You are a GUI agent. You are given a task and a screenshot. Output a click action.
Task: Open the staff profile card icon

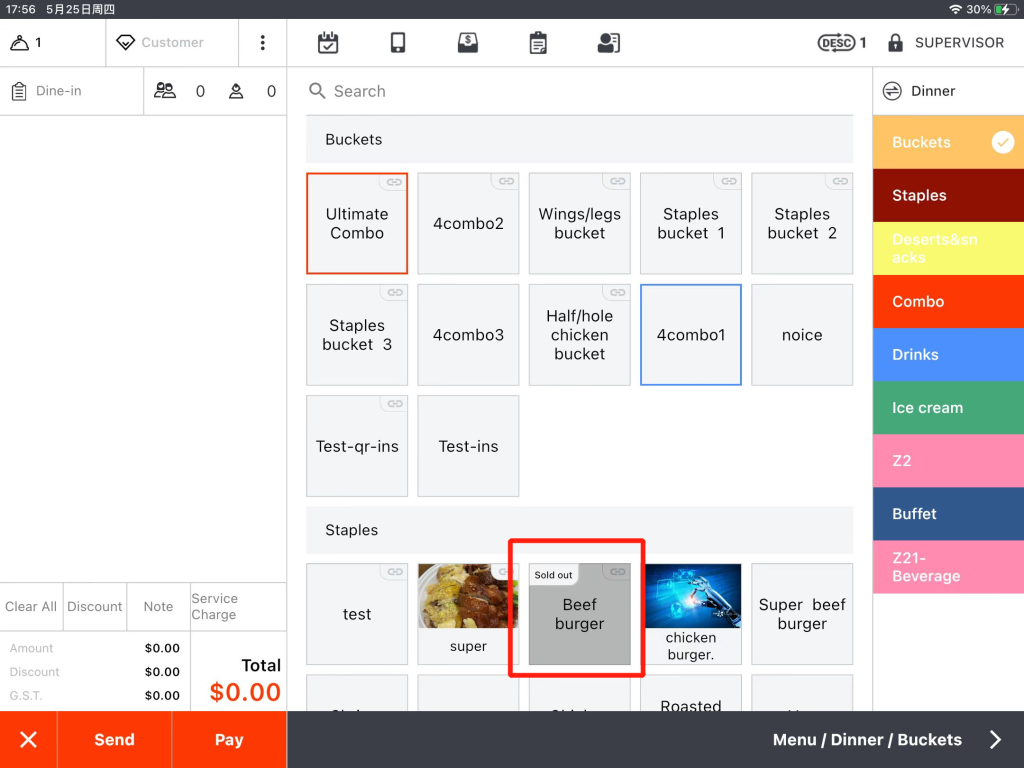tap(608, 43)
